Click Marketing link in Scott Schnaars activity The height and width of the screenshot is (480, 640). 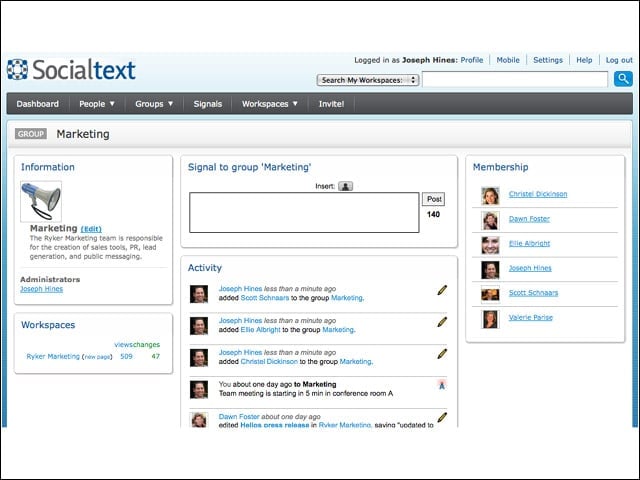tap(347, 298)
